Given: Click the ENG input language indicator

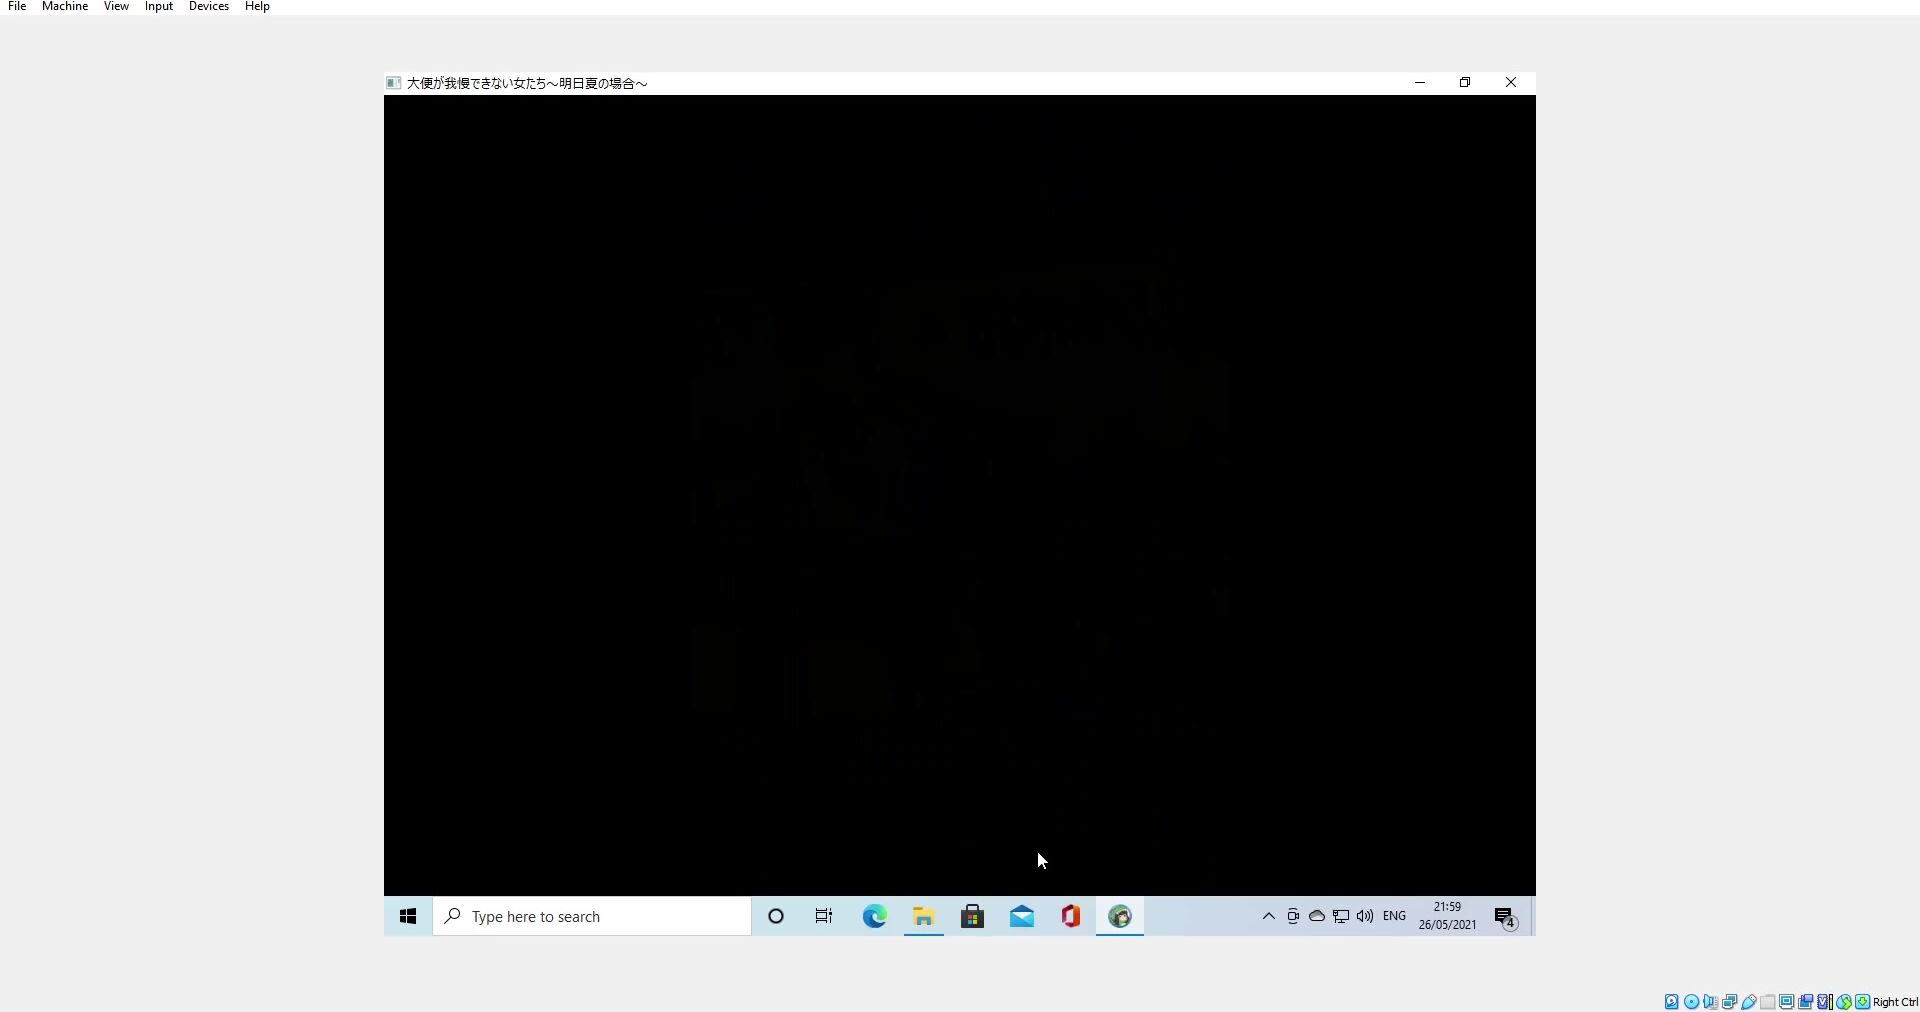Looking at the screenshot, I should pyautogui.click(x=1394, y=916).
